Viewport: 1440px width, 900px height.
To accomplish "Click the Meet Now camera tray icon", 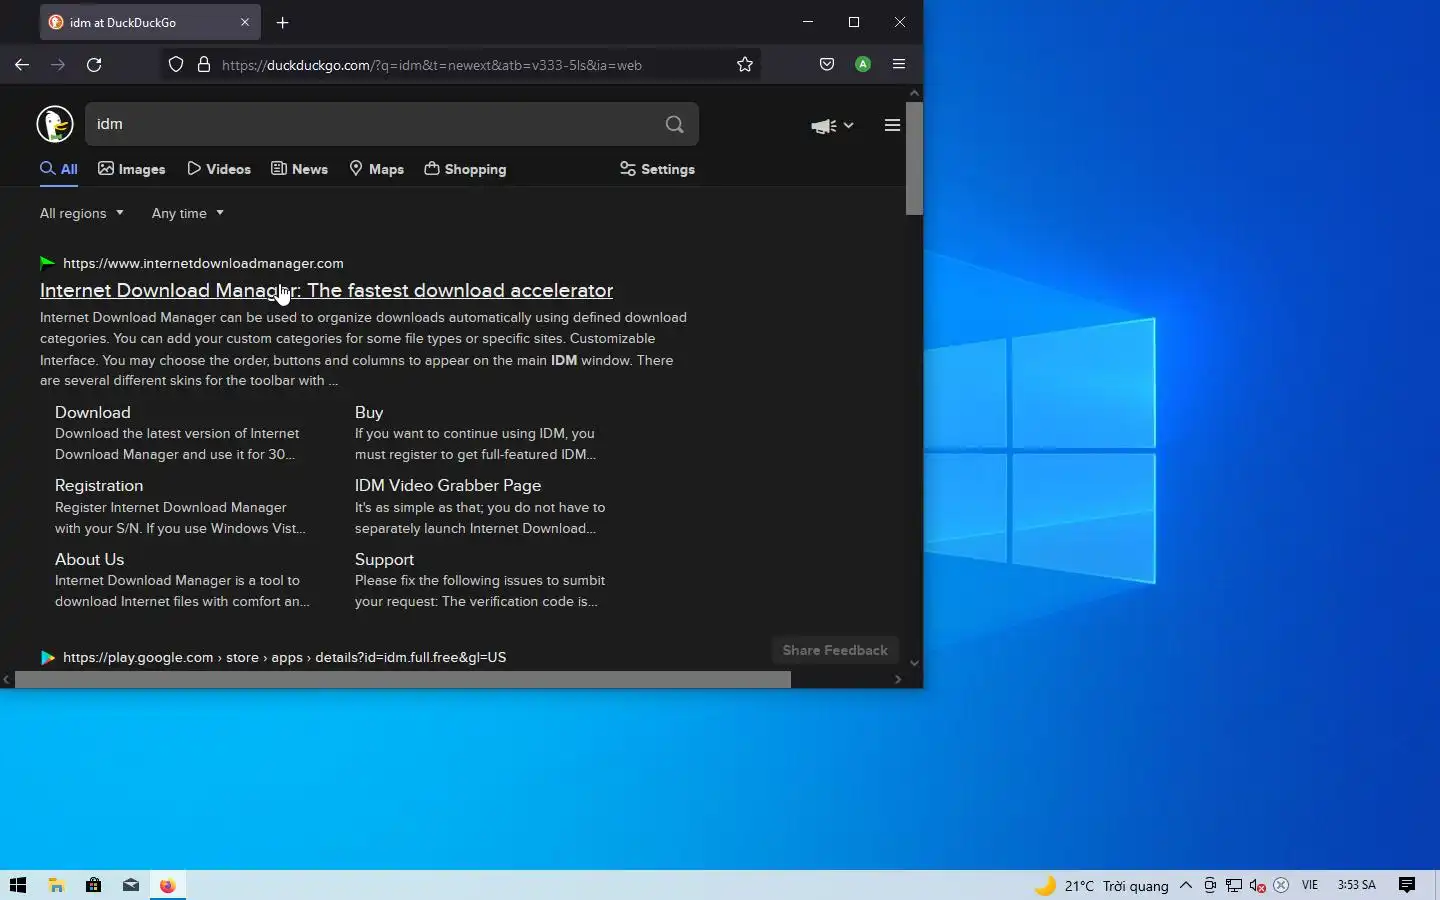I will [1210, 885].
